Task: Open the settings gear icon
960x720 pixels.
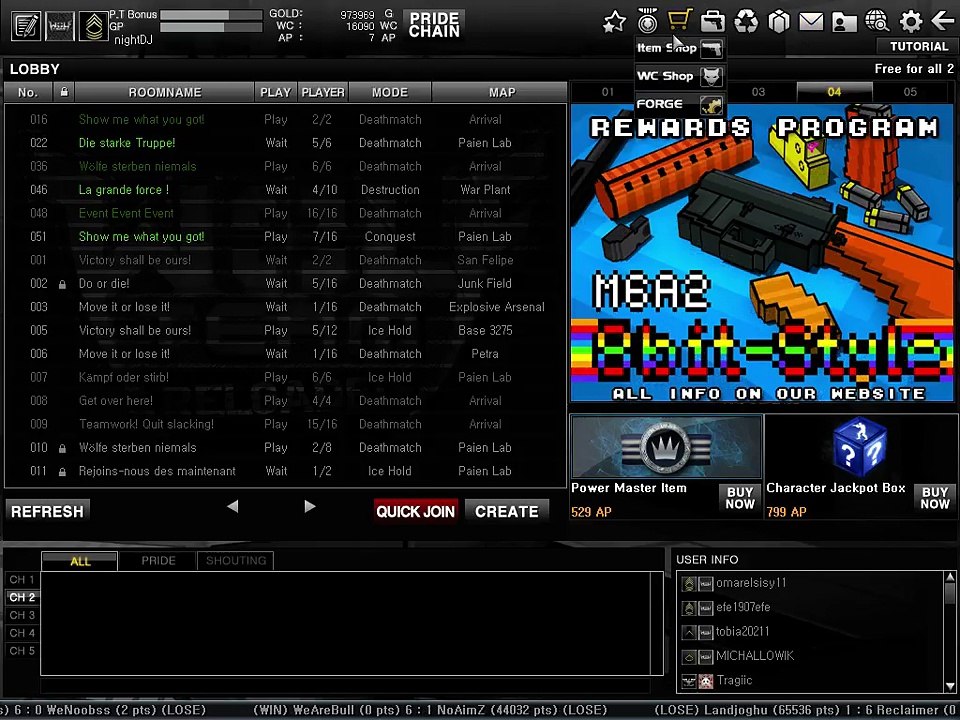Action: pos(910,21)
